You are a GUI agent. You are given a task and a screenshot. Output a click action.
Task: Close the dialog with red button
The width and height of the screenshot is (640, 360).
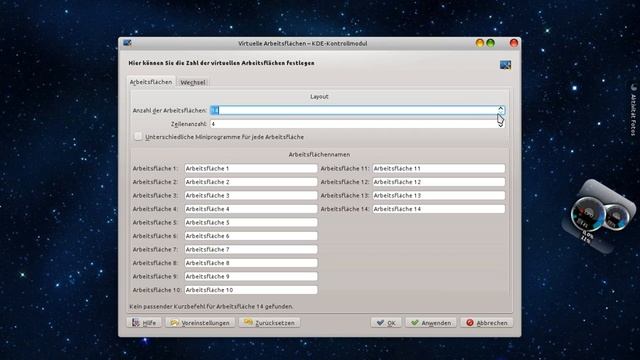click(514, 43)
